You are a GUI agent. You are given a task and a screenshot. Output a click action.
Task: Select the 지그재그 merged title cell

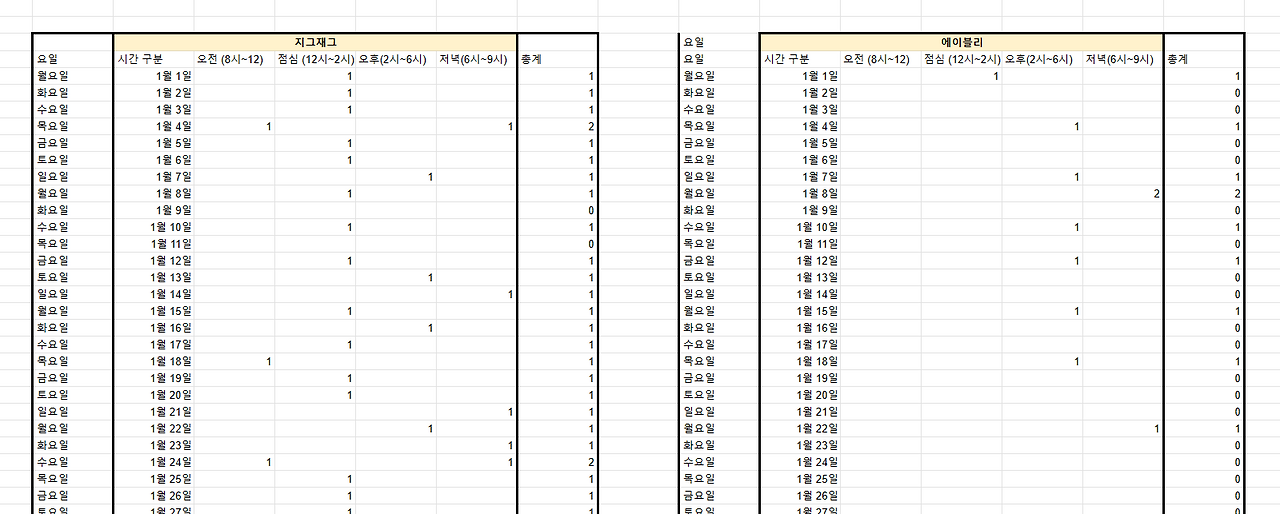(x=315, y=42)
